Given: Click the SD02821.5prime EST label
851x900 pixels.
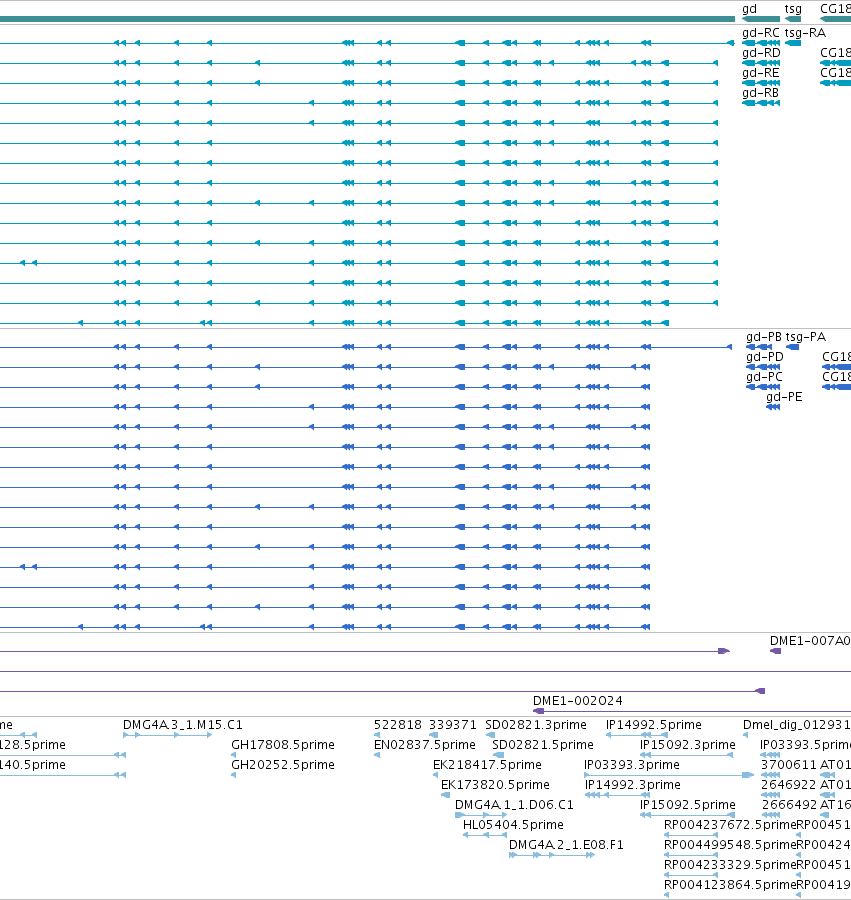Looking at the screenshot, I should coord(543,745).
